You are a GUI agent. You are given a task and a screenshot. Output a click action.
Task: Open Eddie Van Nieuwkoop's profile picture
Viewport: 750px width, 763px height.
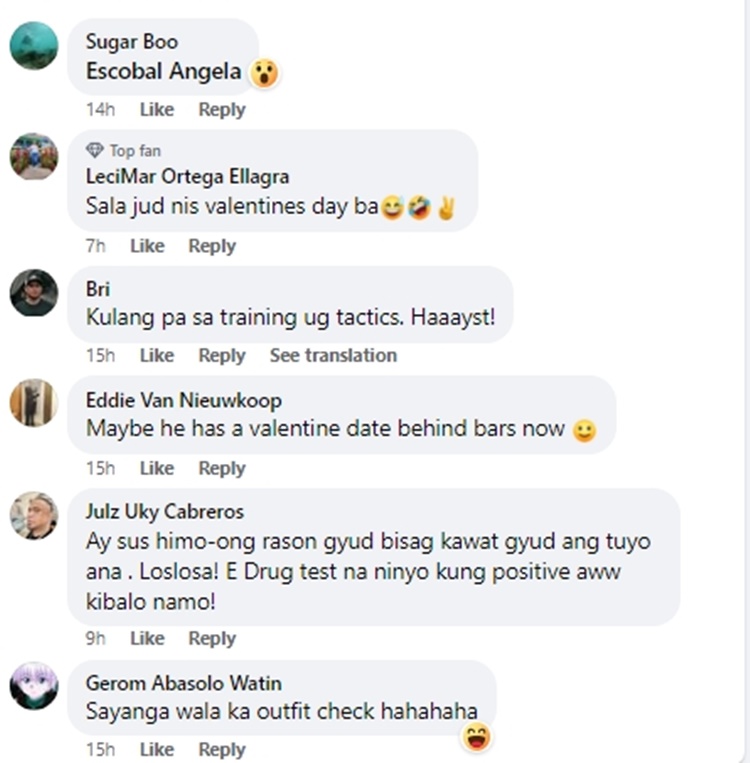[x=34, y=403]
